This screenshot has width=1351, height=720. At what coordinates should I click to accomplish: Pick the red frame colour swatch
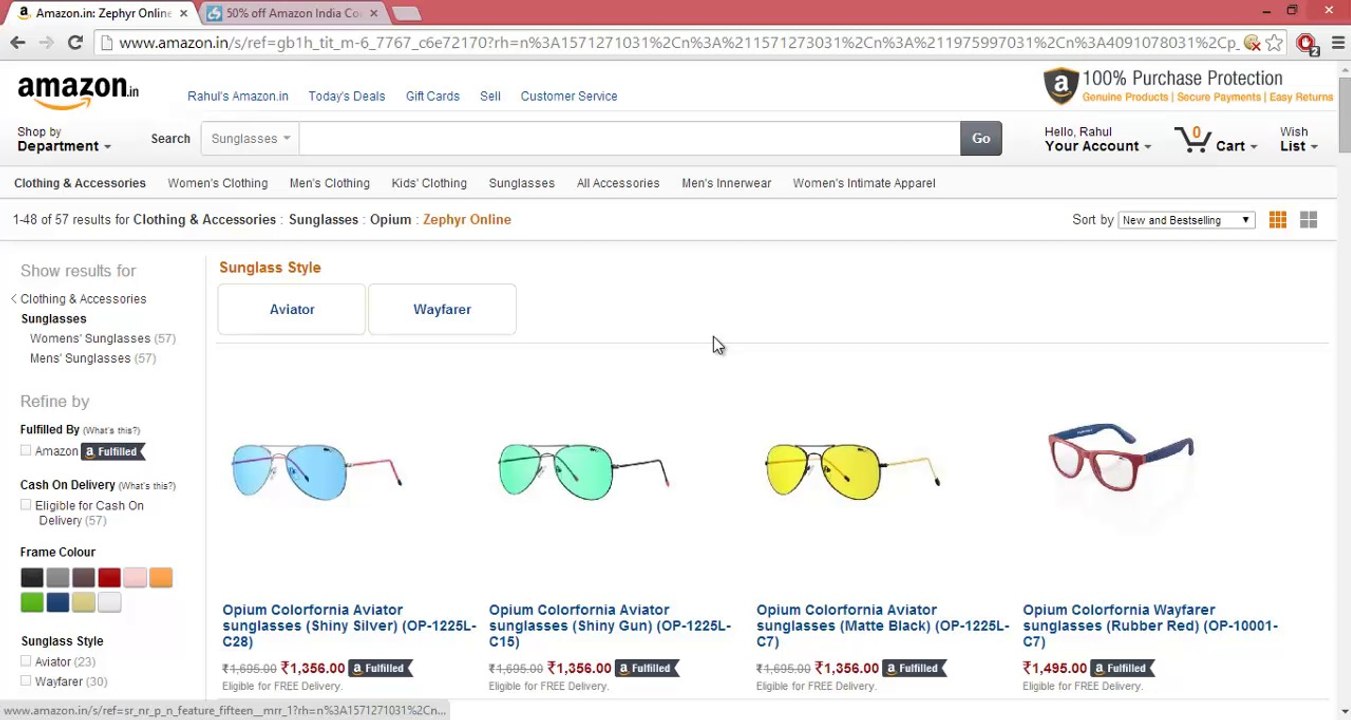[x=109, y=577]
